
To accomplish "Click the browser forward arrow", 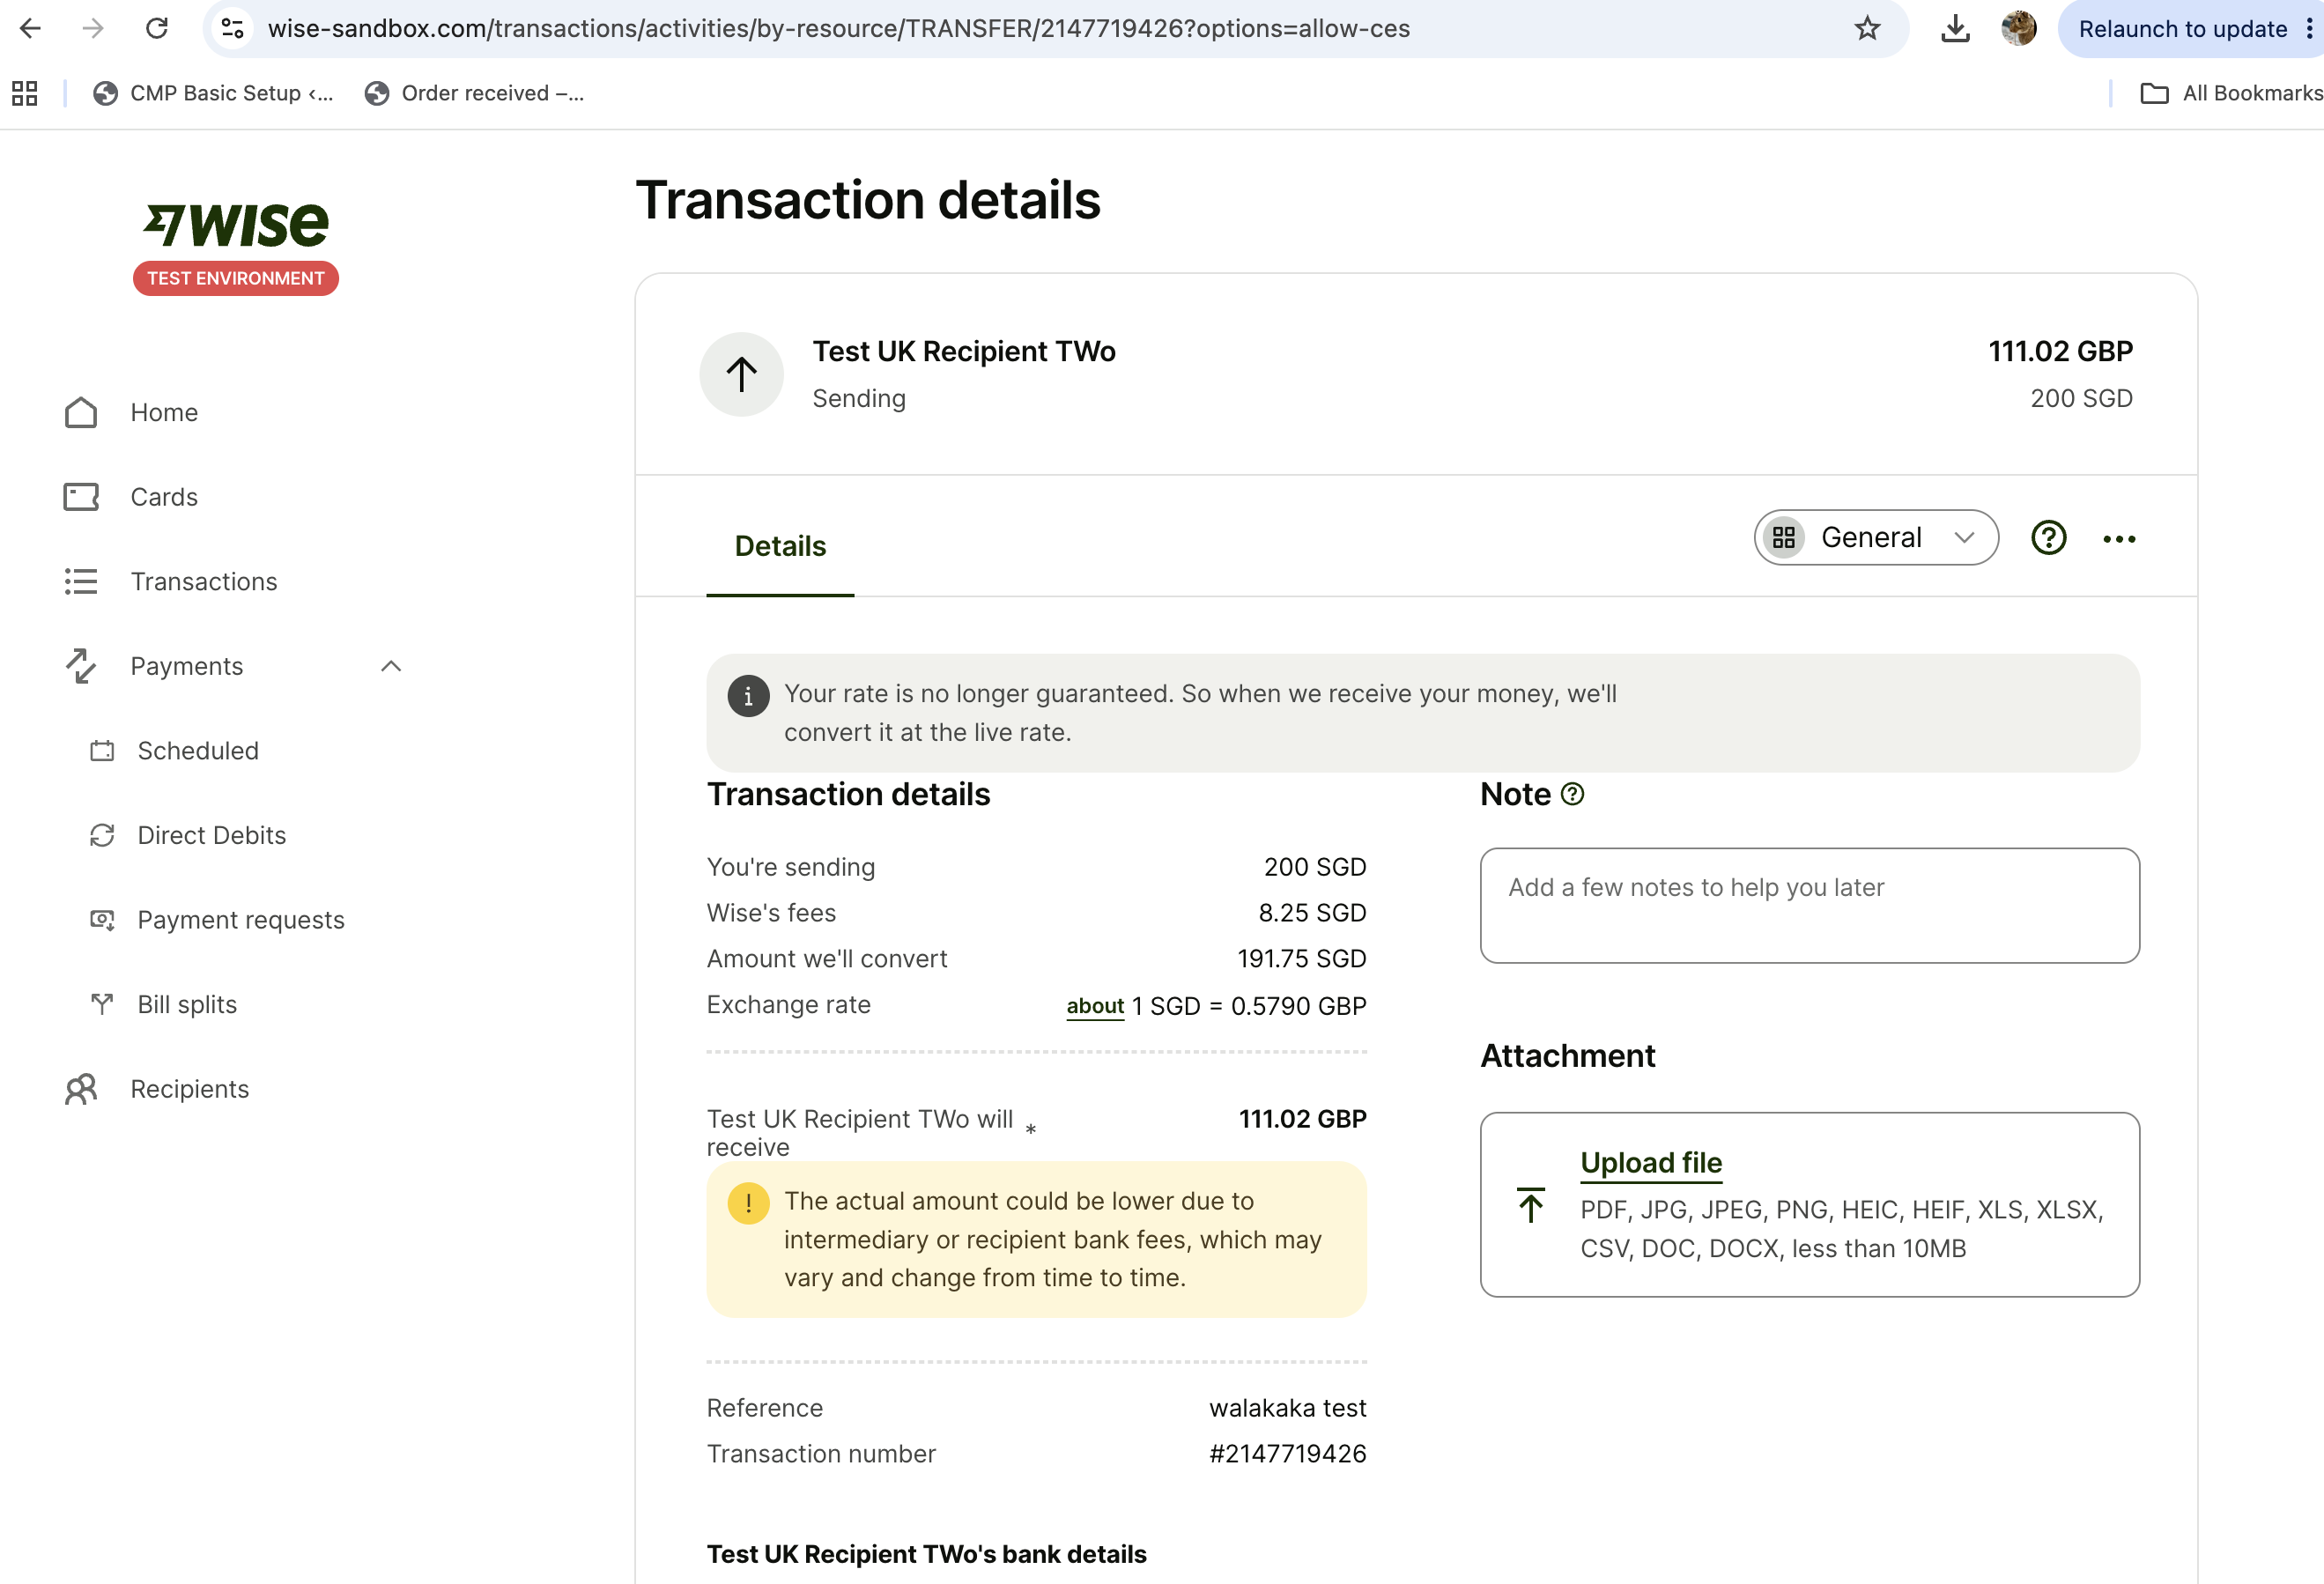I will click(x=93, y=28).
